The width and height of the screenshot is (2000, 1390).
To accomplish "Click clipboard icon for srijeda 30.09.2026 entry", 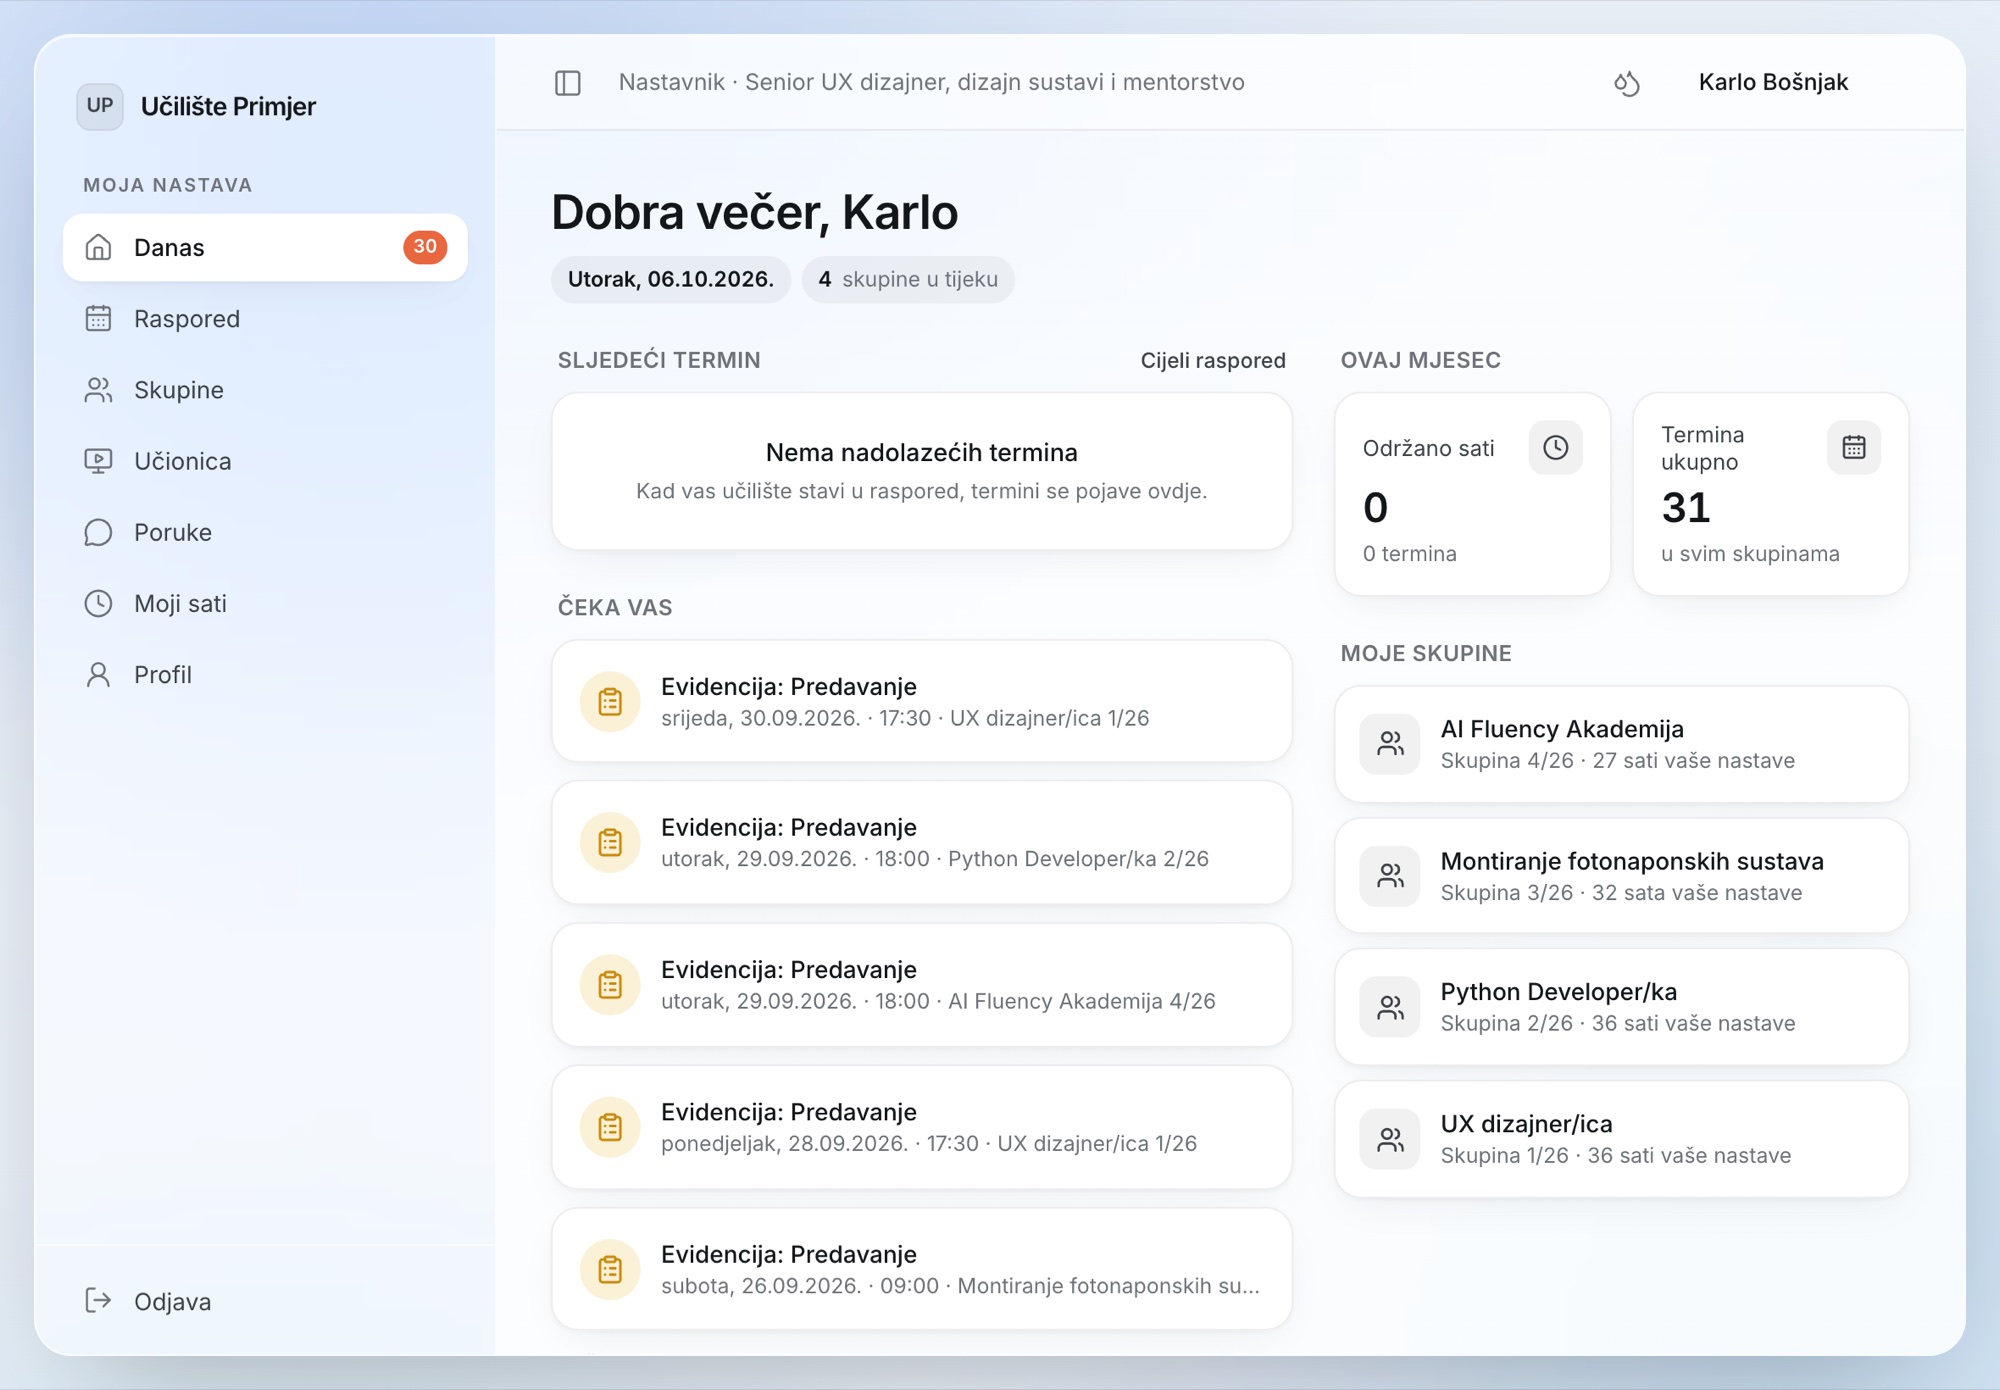I will pos(610,702).
